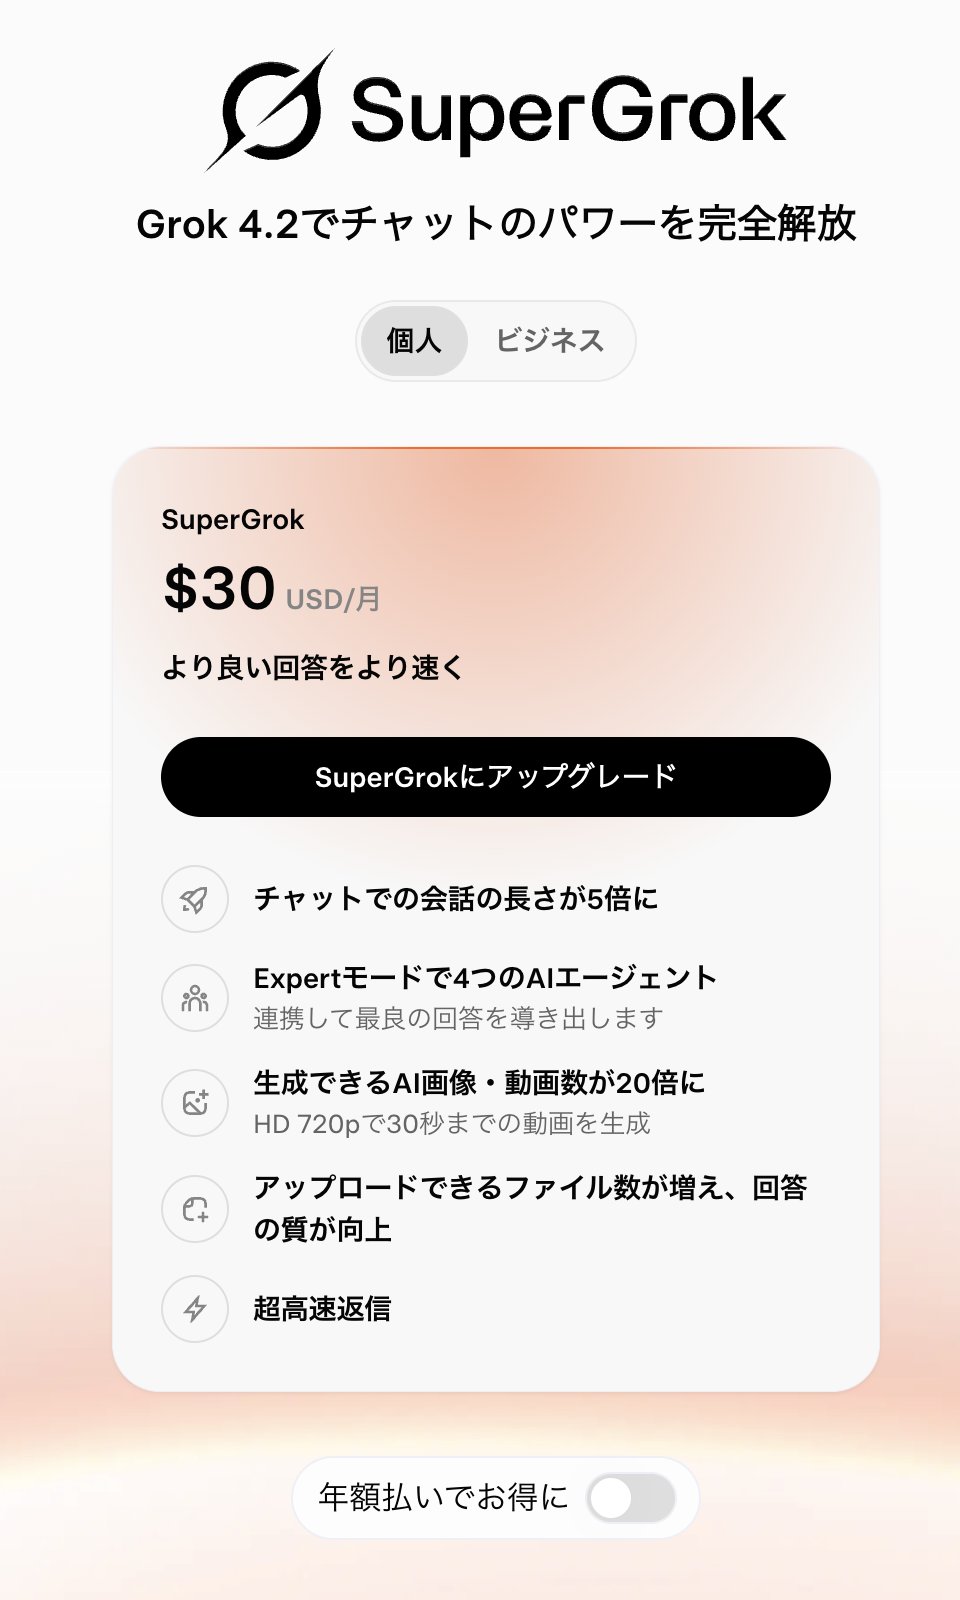Click the lightning bolt fast-reply icon
The width and height of the screenshot is (960, 1600).
click(195, 1308)
